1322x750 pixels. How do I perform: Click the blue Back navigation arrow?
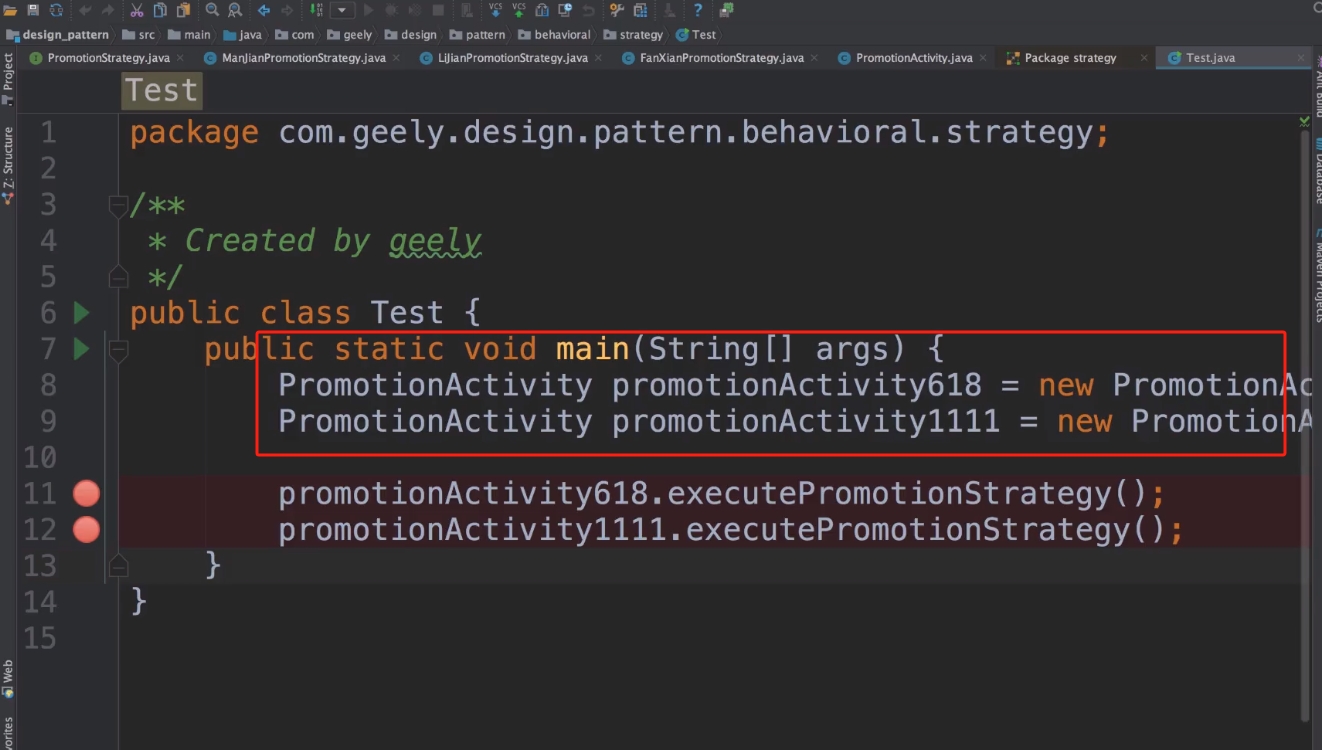click(264, 10)
